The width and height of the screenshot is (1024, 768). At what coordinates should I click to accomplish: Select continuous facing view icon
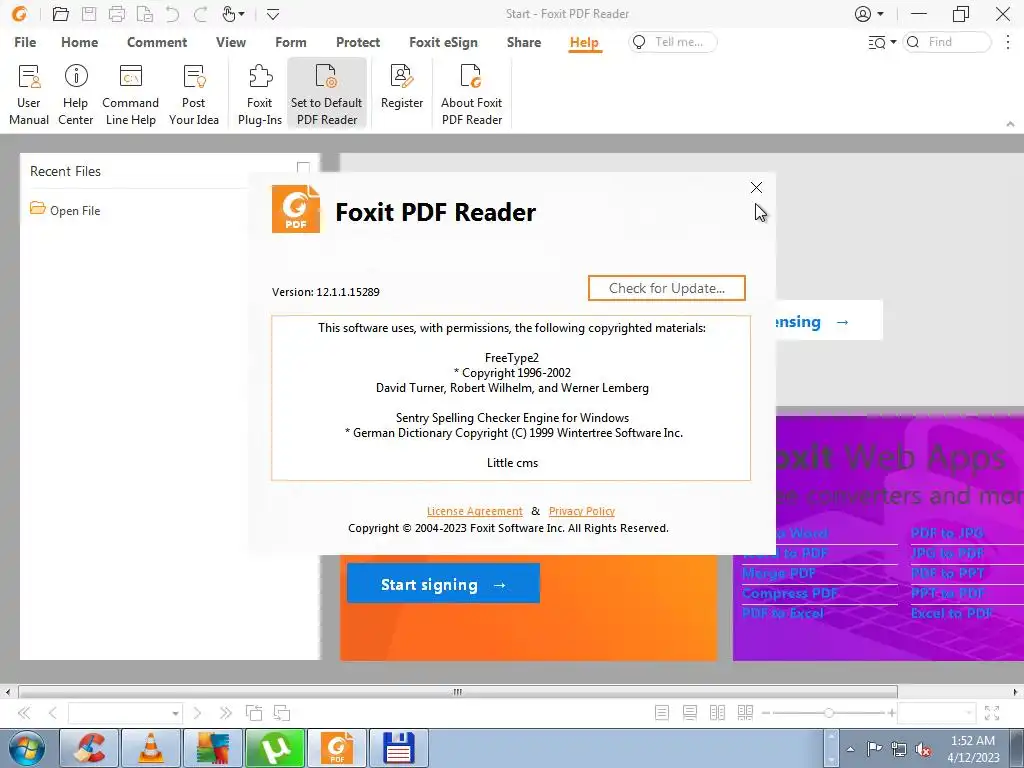pos(745,712)
